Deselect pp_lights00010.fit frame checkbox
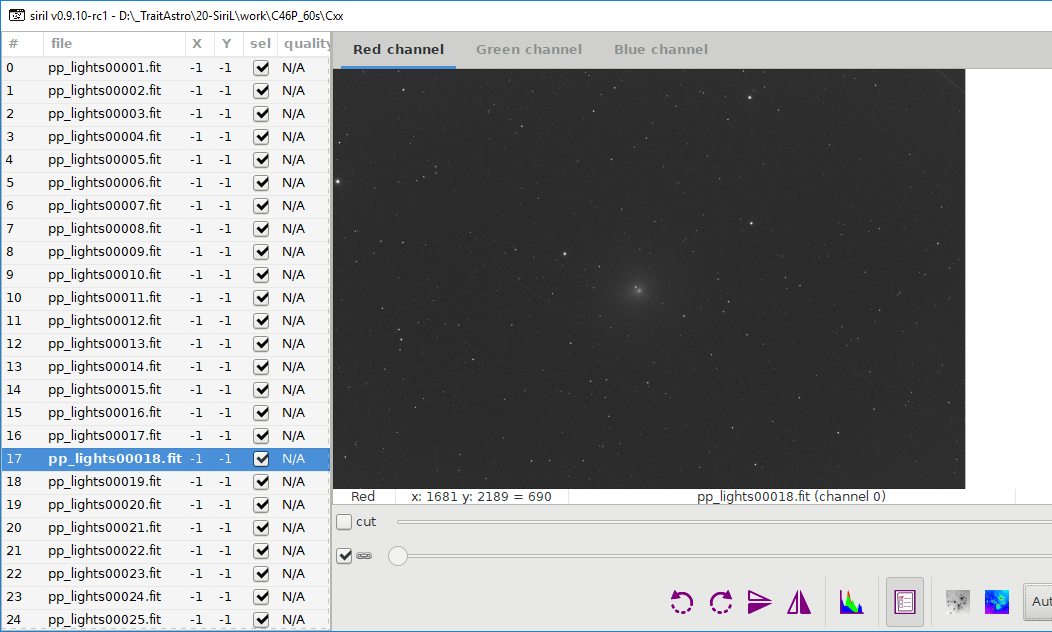Screen dimensions: 1052x632 tap(261, 274)
